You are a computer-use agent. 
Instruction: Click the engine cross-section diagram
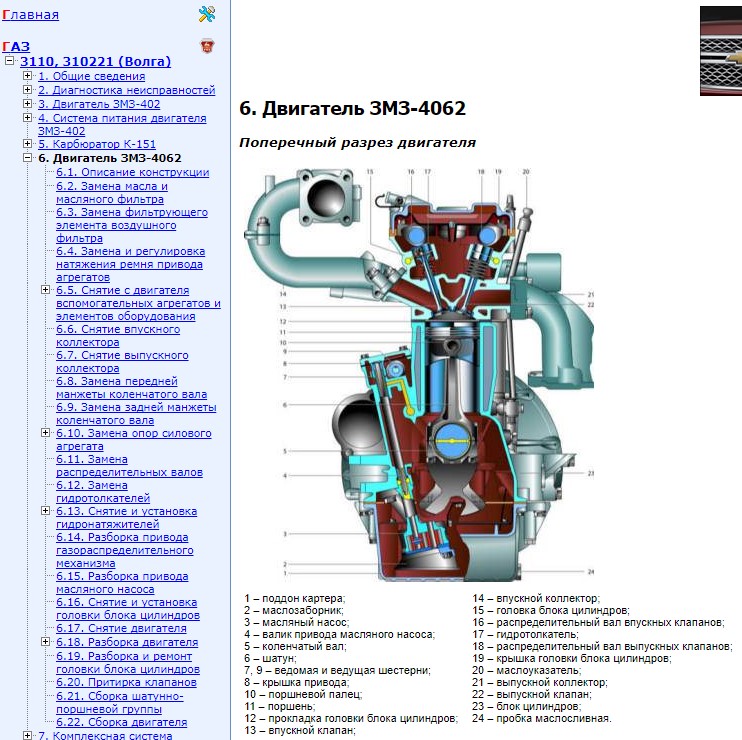[419, 374]
